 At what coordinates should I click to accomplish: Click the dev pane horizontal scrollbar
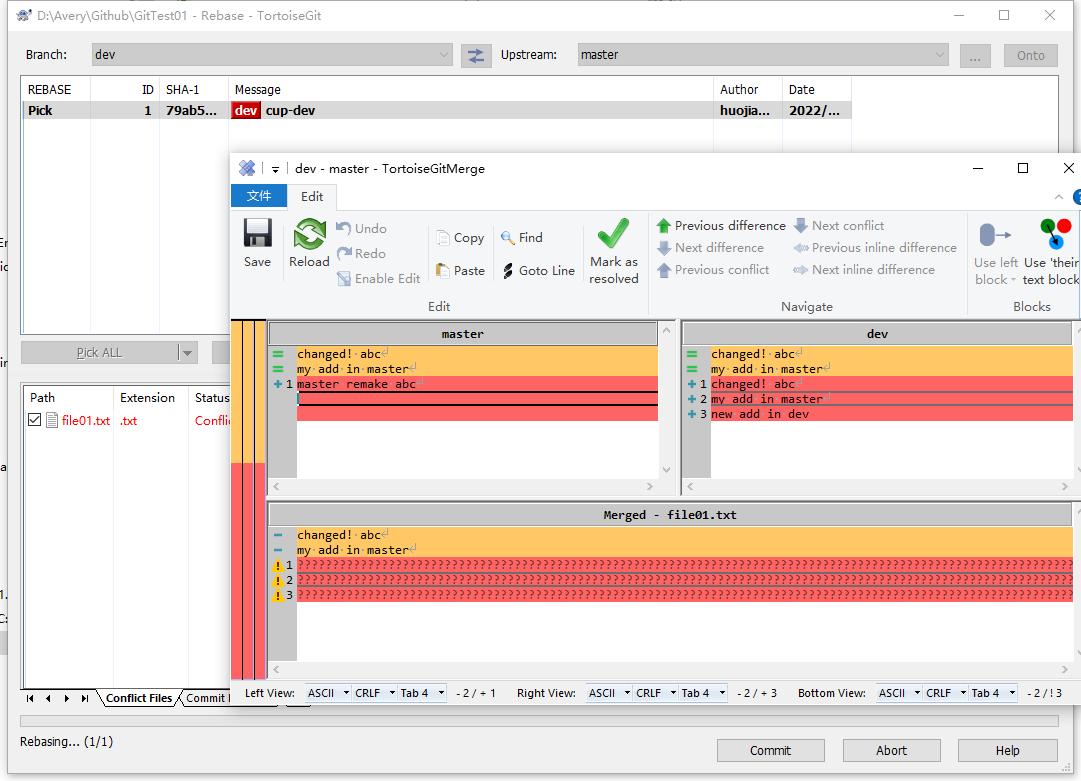(x=877, y=486)
